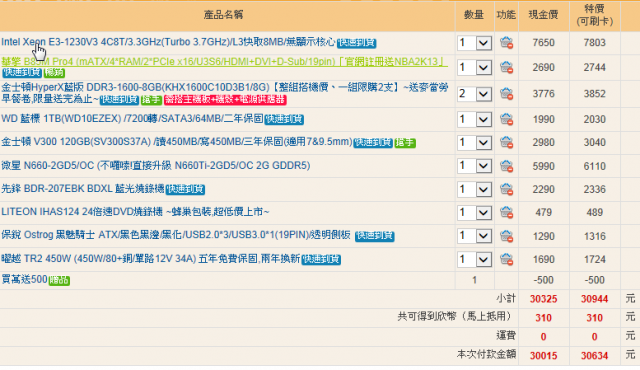The height and width of the screenshot is (370, 640).
Task: Click blue fast-arrival badge on Xeon row
Action: (x=357, y=43)
